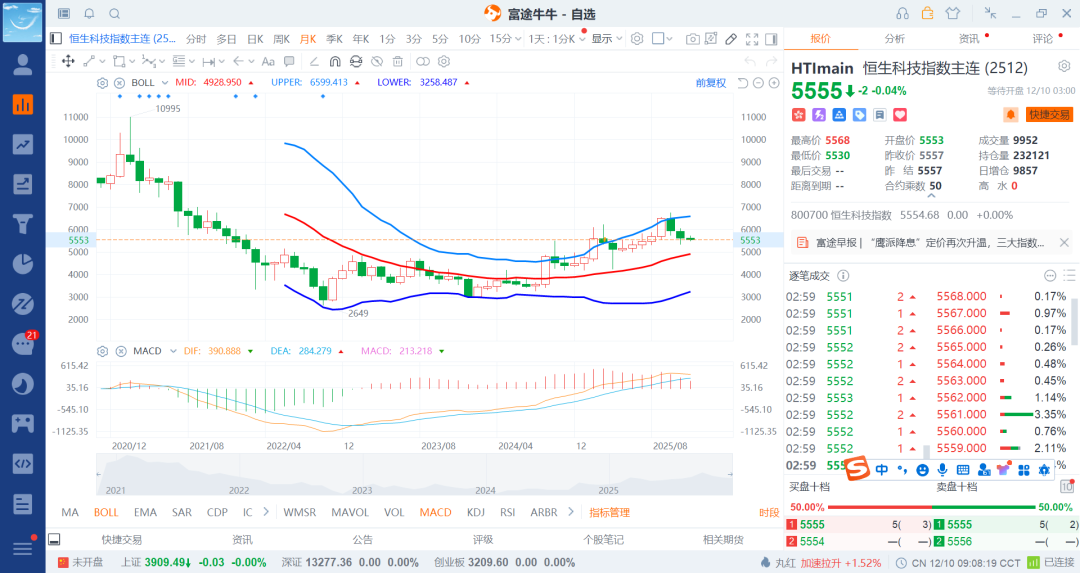Toggle the KDJ indicator

[x=475, y=512]
